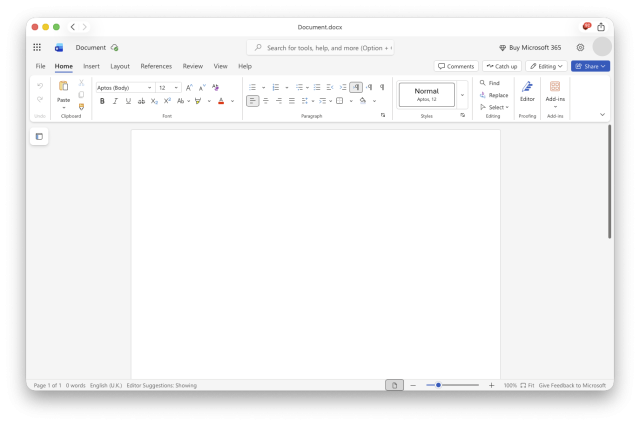
Task: Click the Comments button
Action: (x=456, y=66)
